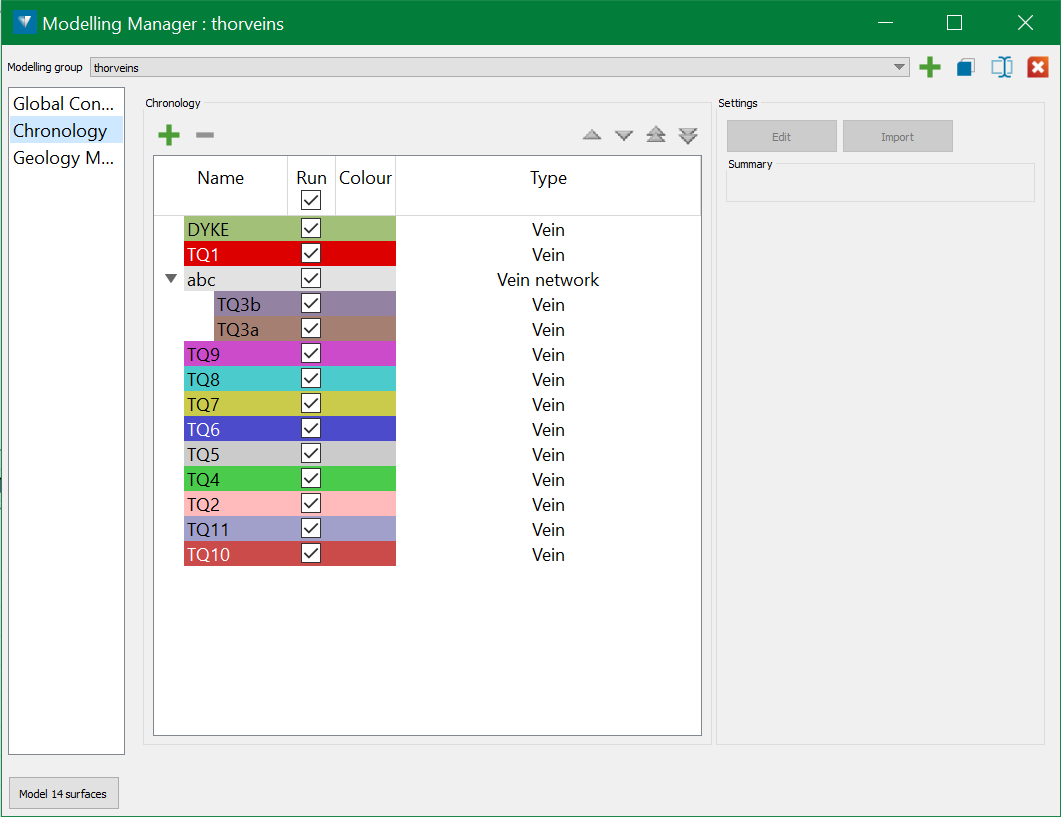1061x817 pixels.
Task: Toggle the Run checkbox for TQ9
Action: click(311, 353)
